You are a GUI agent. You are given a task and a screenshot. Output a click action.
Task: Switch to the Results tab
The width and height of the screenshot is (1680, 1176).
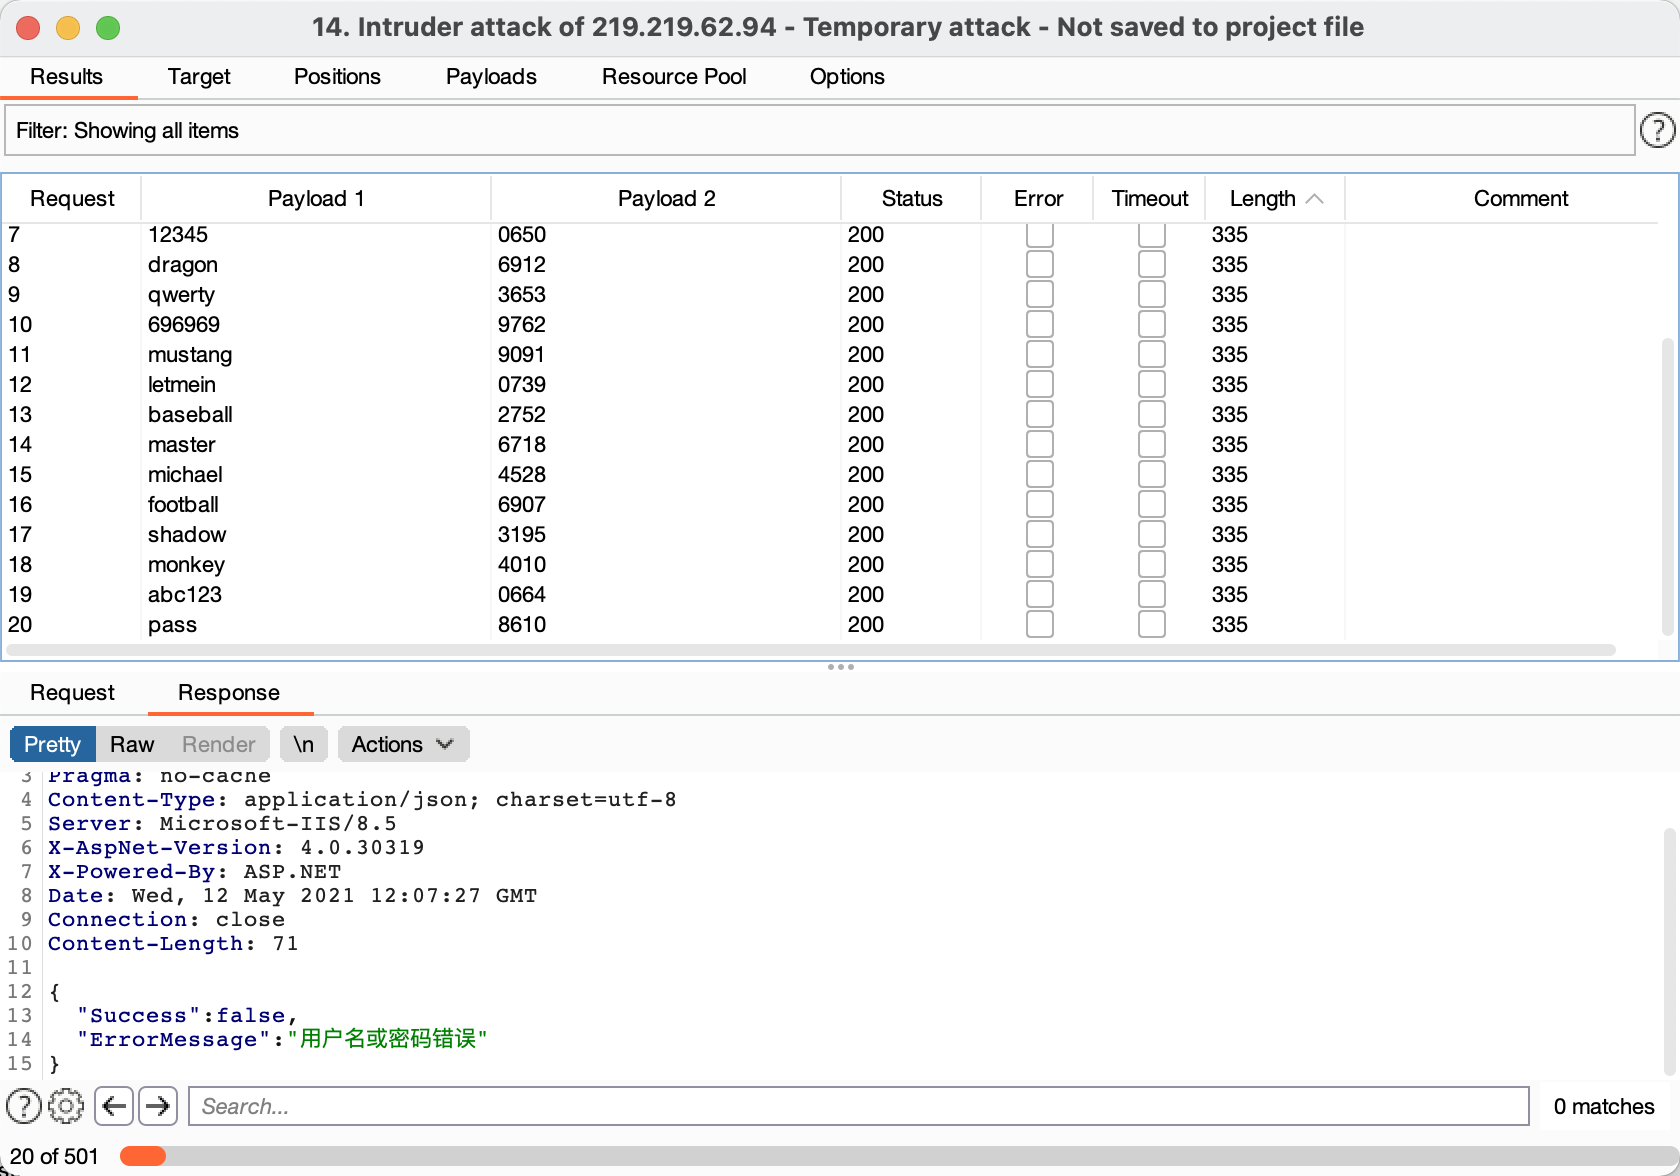[x=66, y=77]
